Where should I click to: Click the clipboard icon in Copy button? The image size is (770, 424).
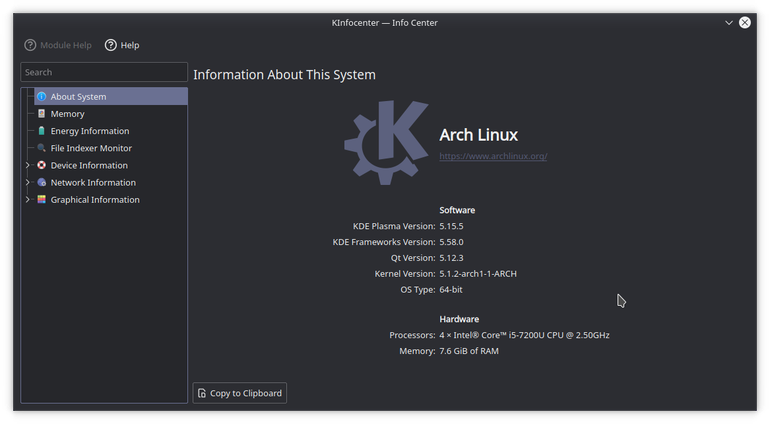[x=202, y=393]
